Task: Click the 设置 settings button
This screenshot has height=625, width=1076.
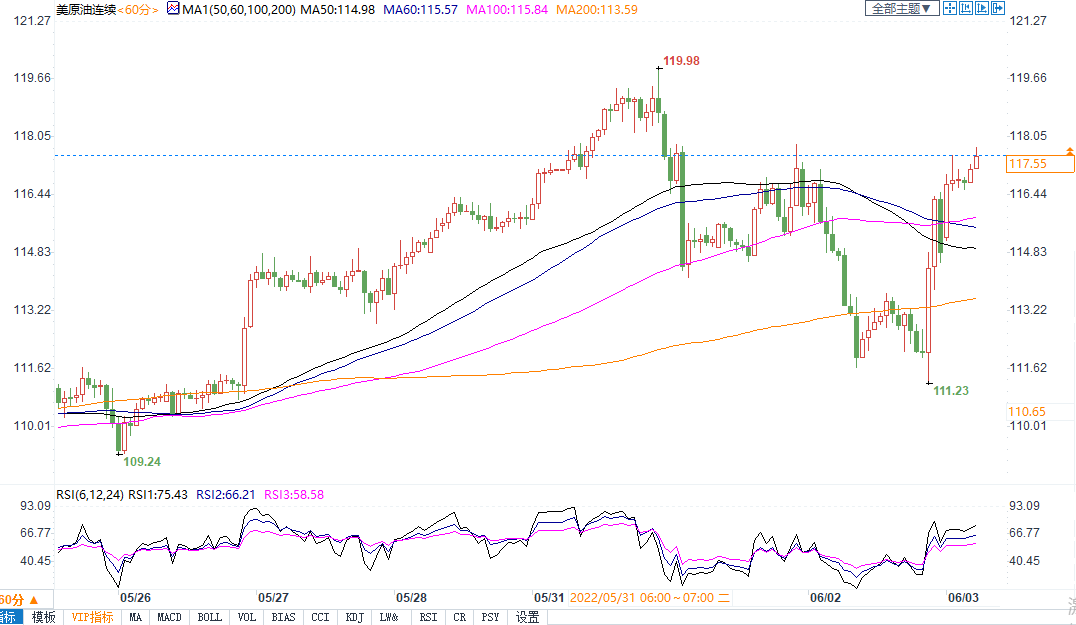Action: [527, 617]
